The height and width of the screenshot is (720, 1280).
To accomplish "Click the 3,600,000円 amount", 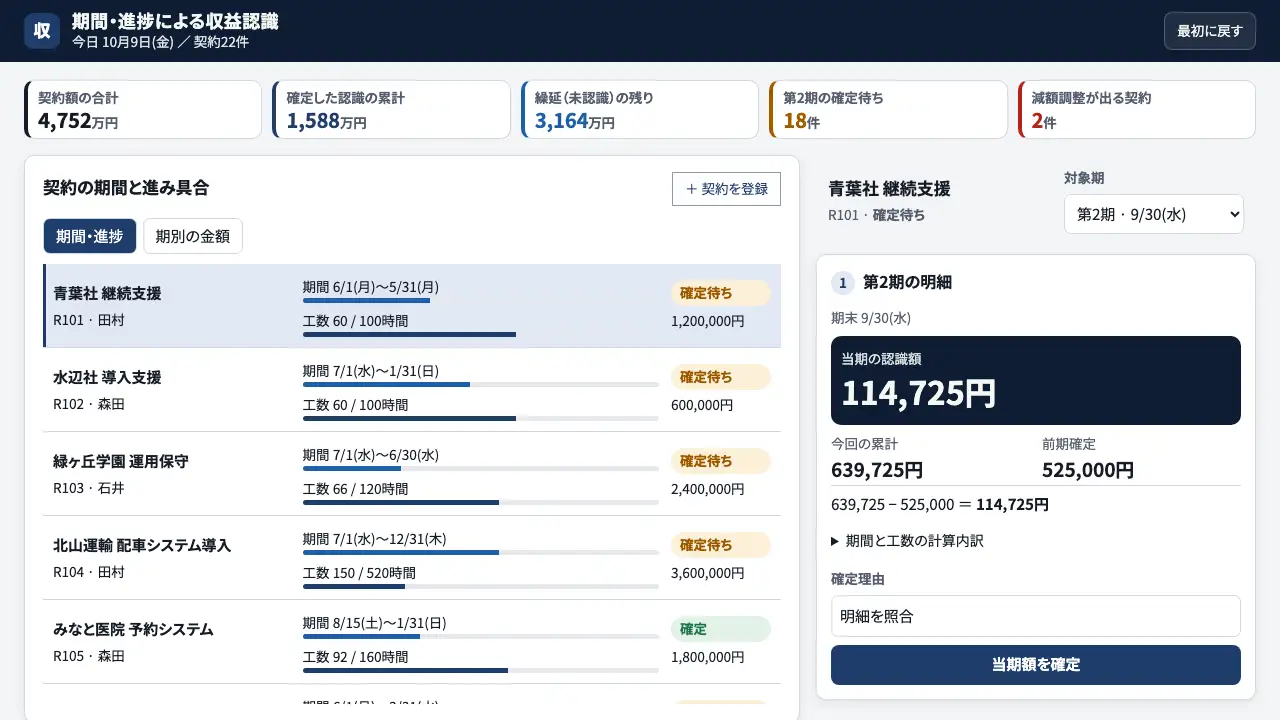I will [708, 573].
